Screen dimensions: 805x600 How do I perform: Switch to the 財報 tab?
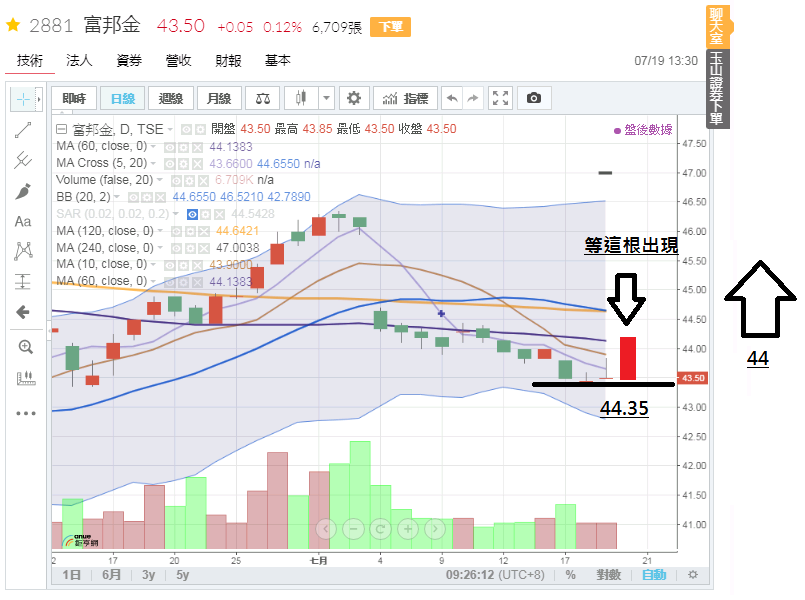228,61
